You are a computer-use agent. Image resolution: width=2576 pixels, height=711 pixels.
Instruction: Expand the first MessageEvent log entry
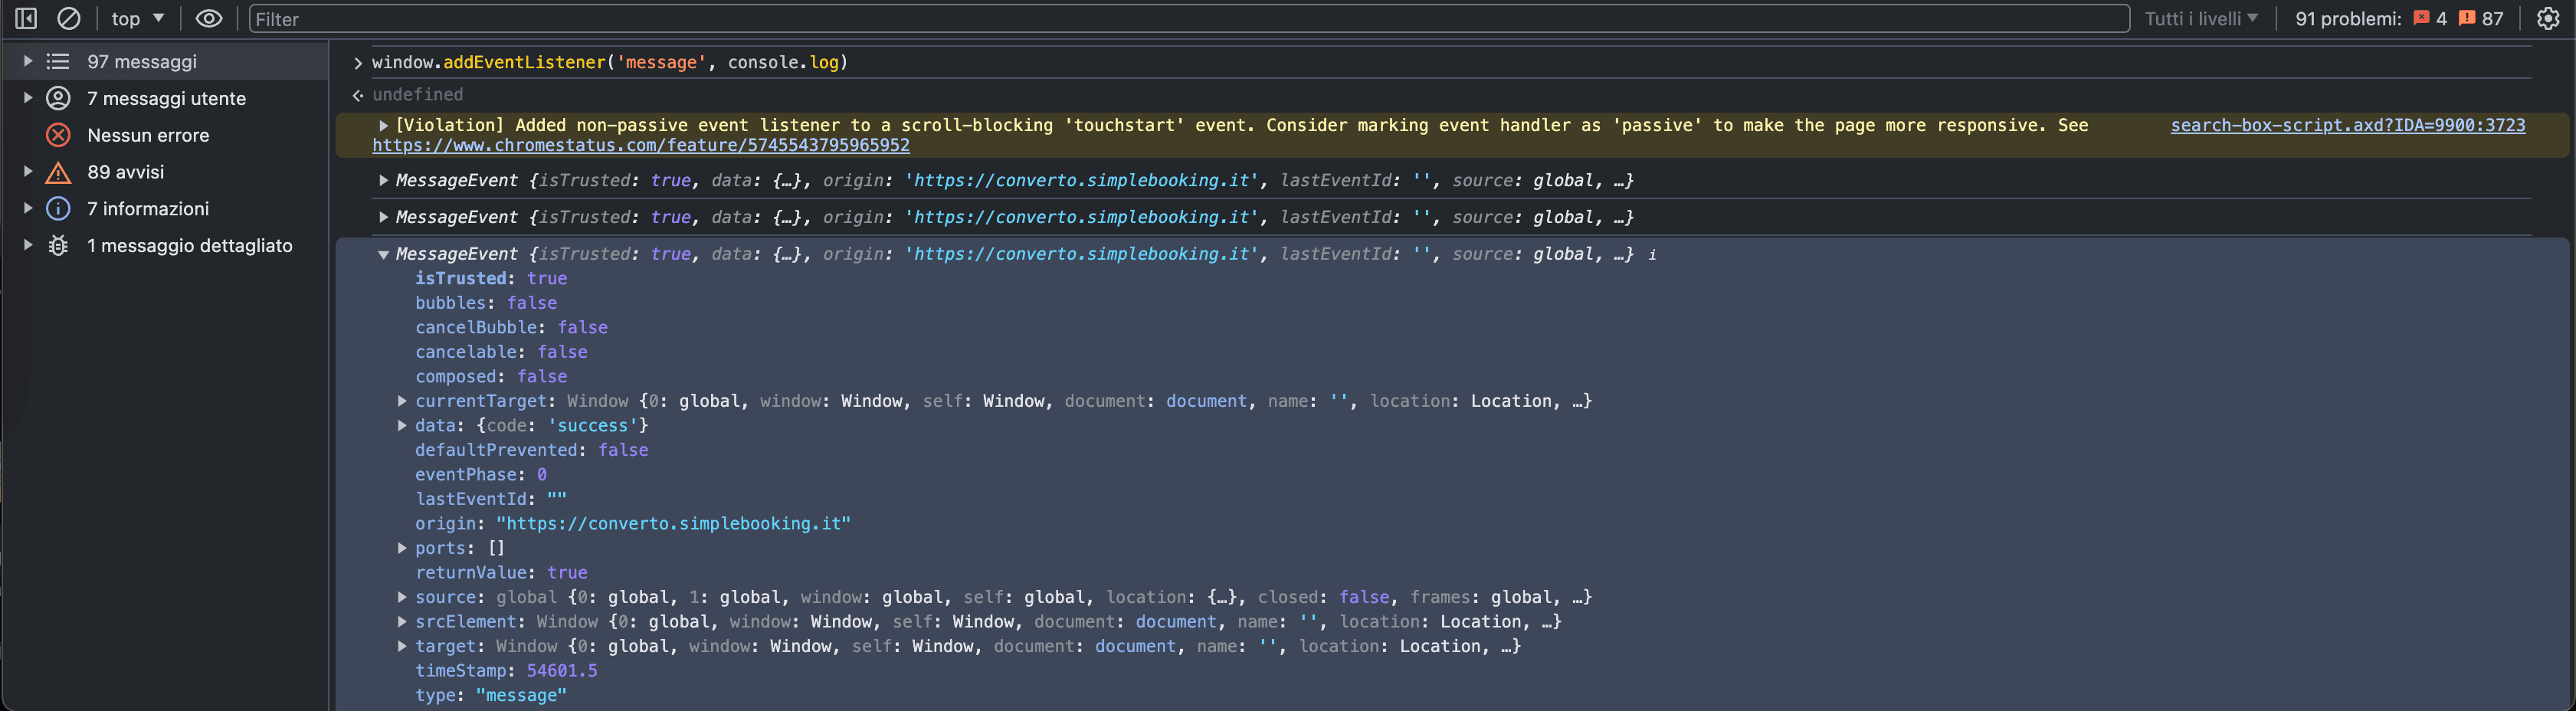tap(383, 180)
